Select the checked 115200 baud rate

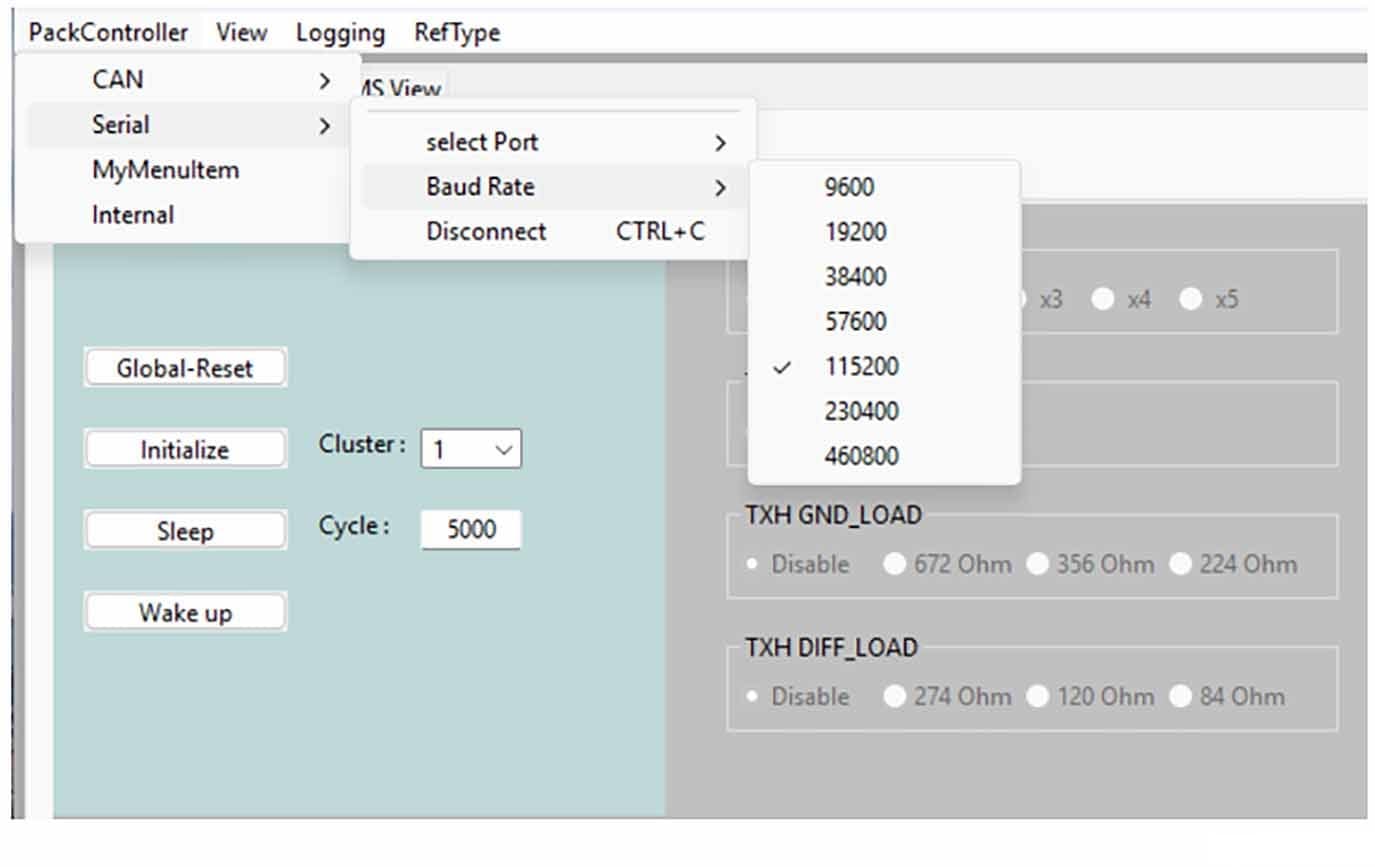coord(884,367)
